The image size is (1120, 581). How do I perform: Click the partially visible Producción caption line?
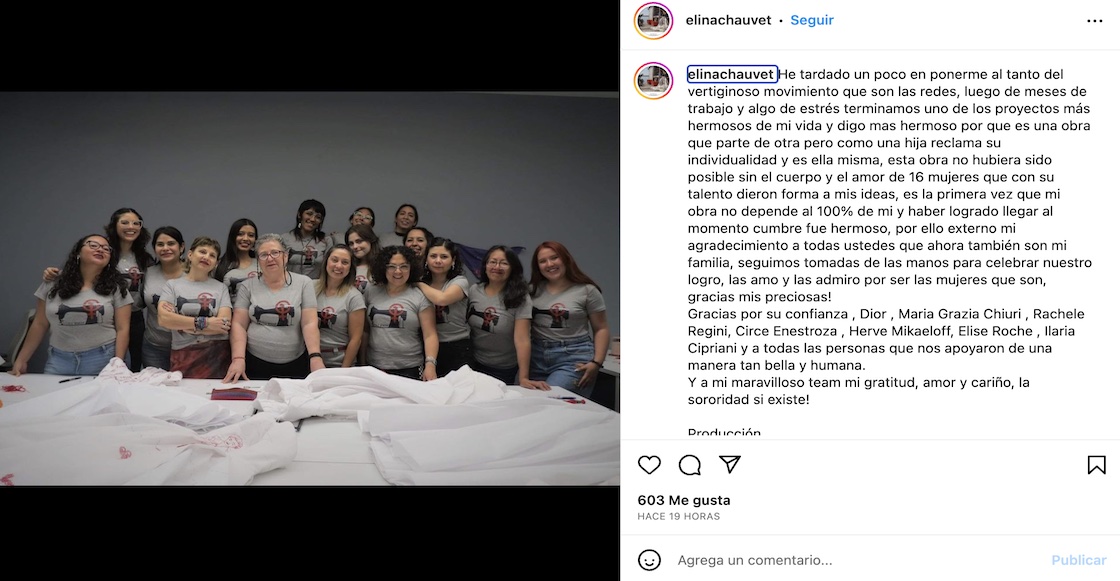point(724,432)
